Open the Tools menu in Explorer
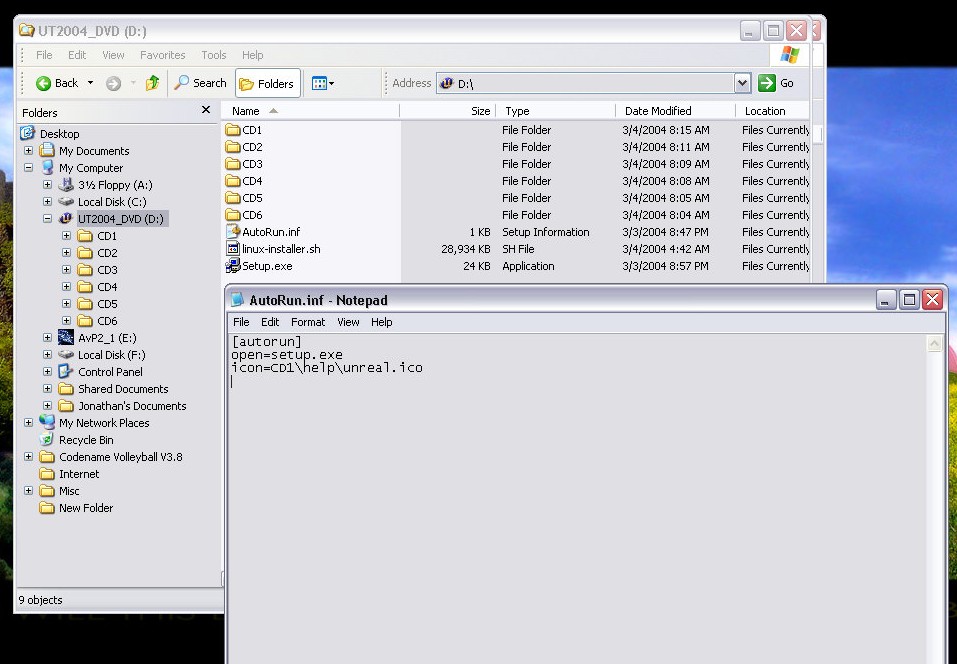Viewport: 957px width, 664px height. pos(214,55)
